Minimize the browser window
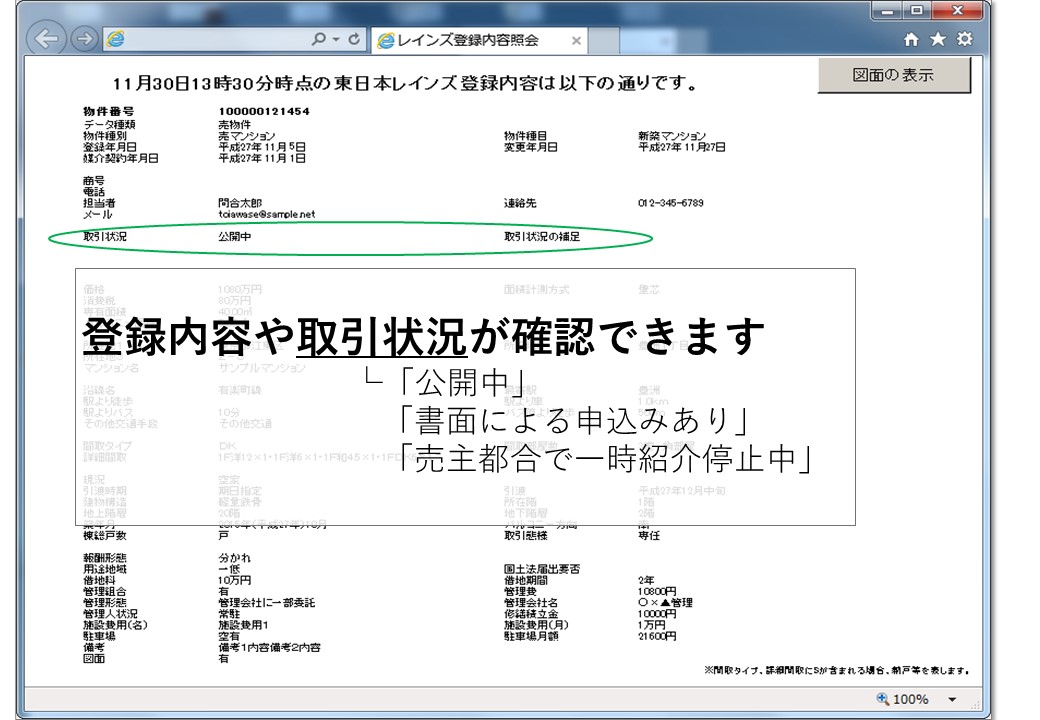 click(887, 11)
